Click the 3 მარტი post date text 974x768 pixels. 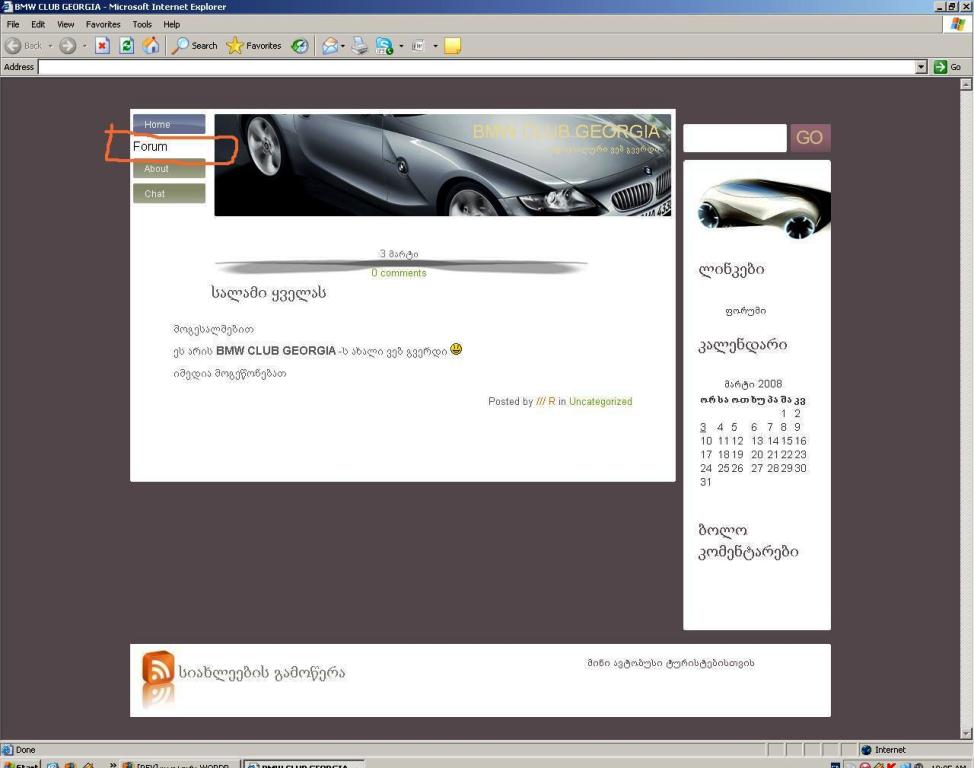pyautogui.click(x=399, y=254)
